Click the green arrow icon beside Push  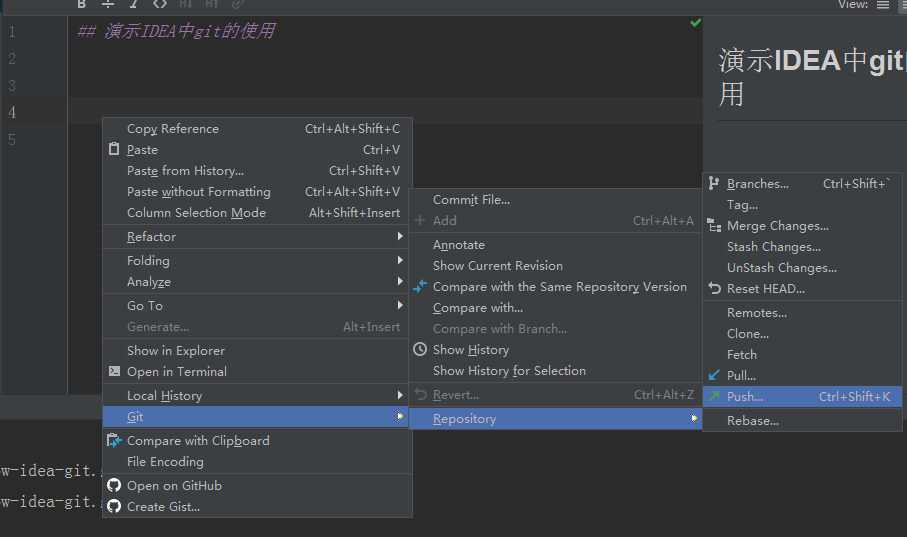714,396
